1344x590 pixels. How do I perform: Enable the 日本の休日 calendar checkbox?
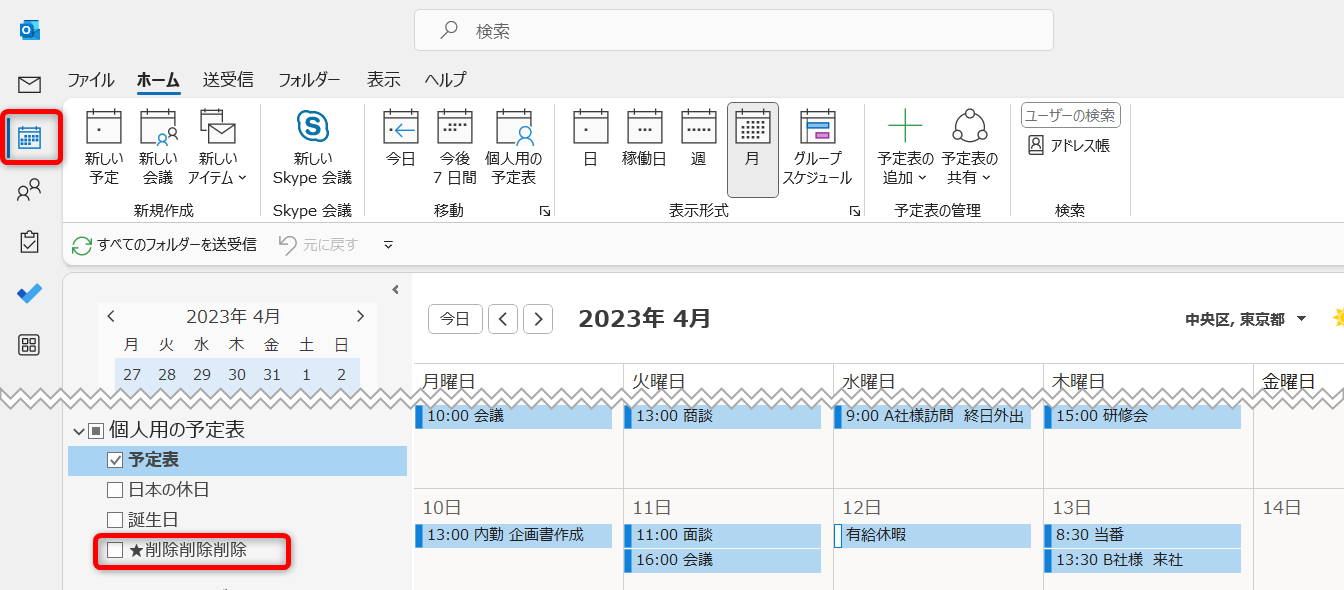coord(115,490)
